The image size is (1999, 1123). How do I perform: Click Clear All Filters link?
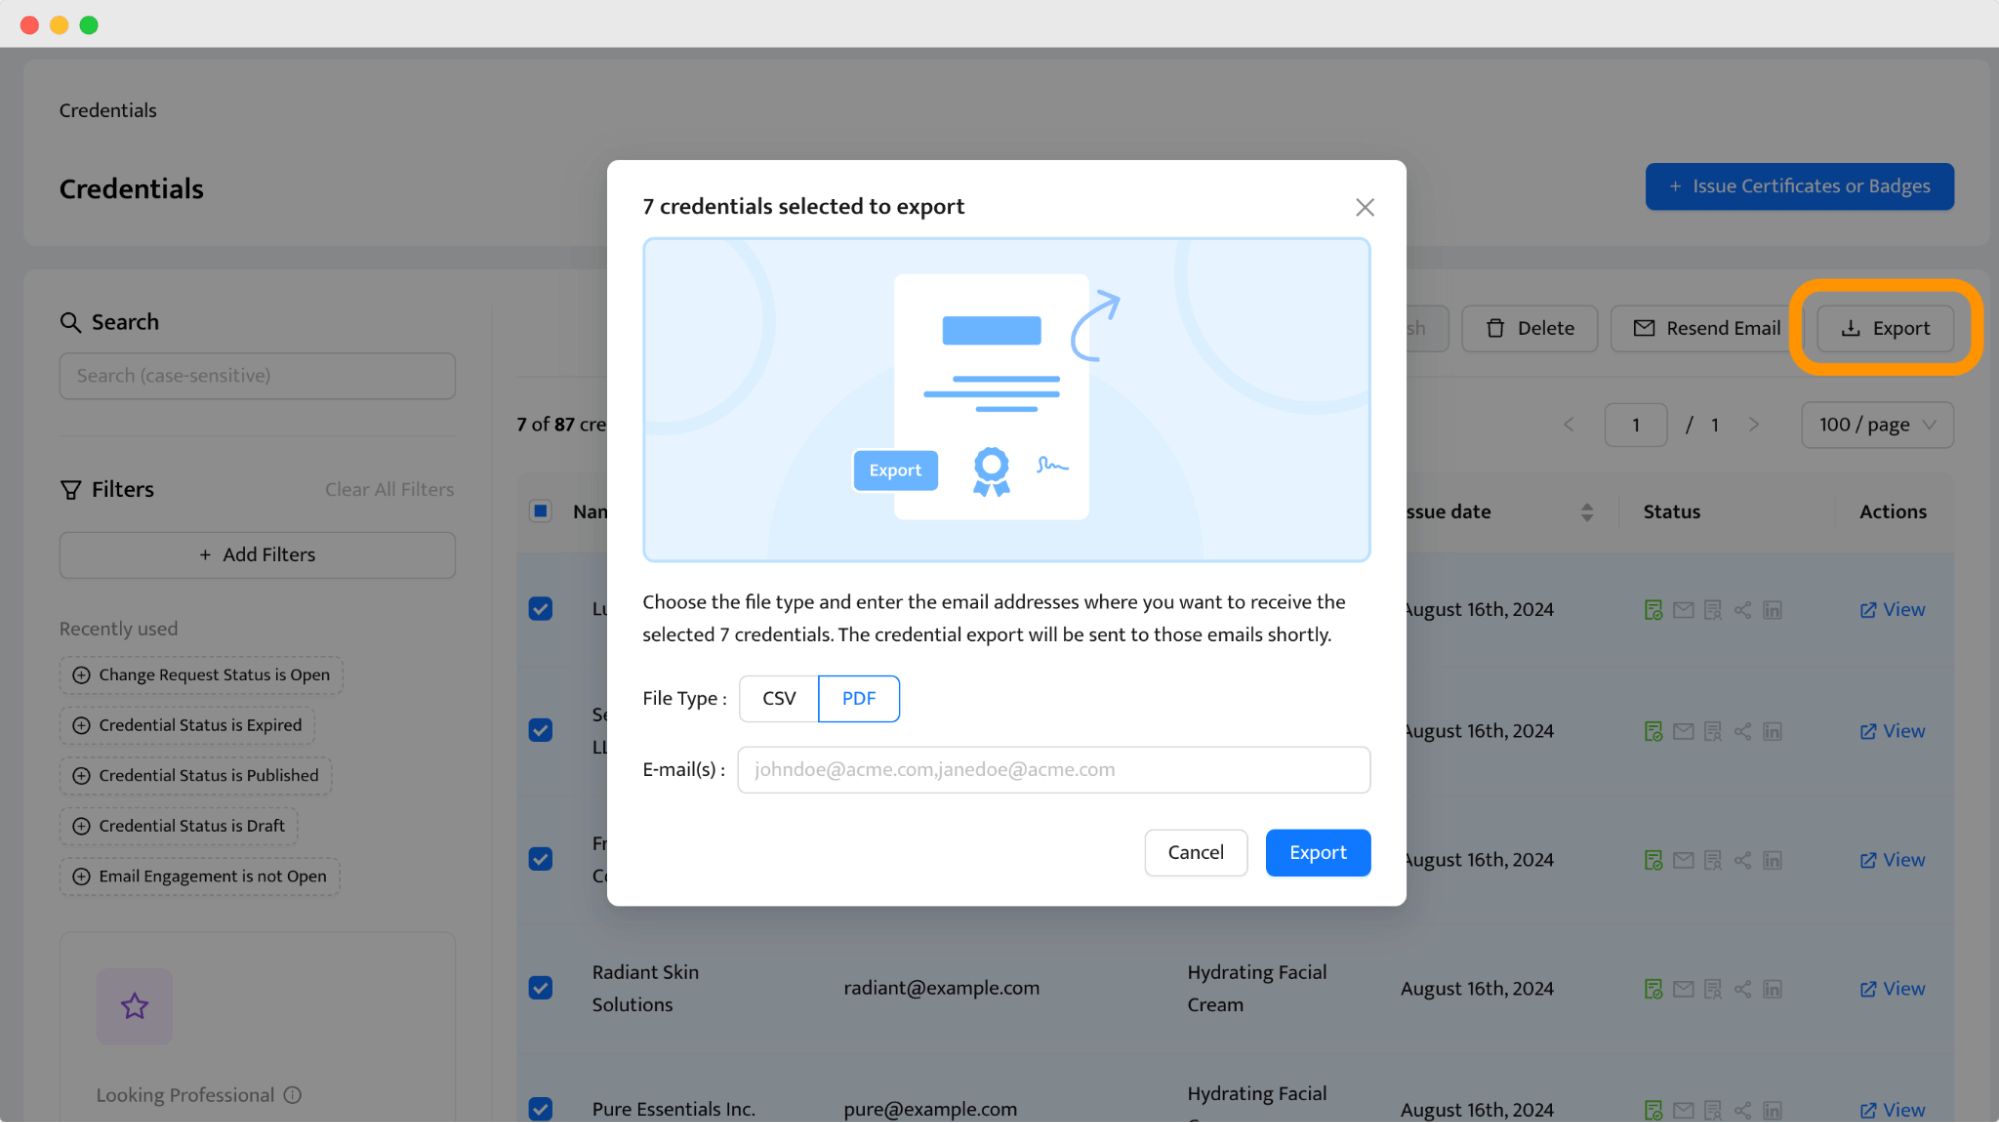point(389,489)
